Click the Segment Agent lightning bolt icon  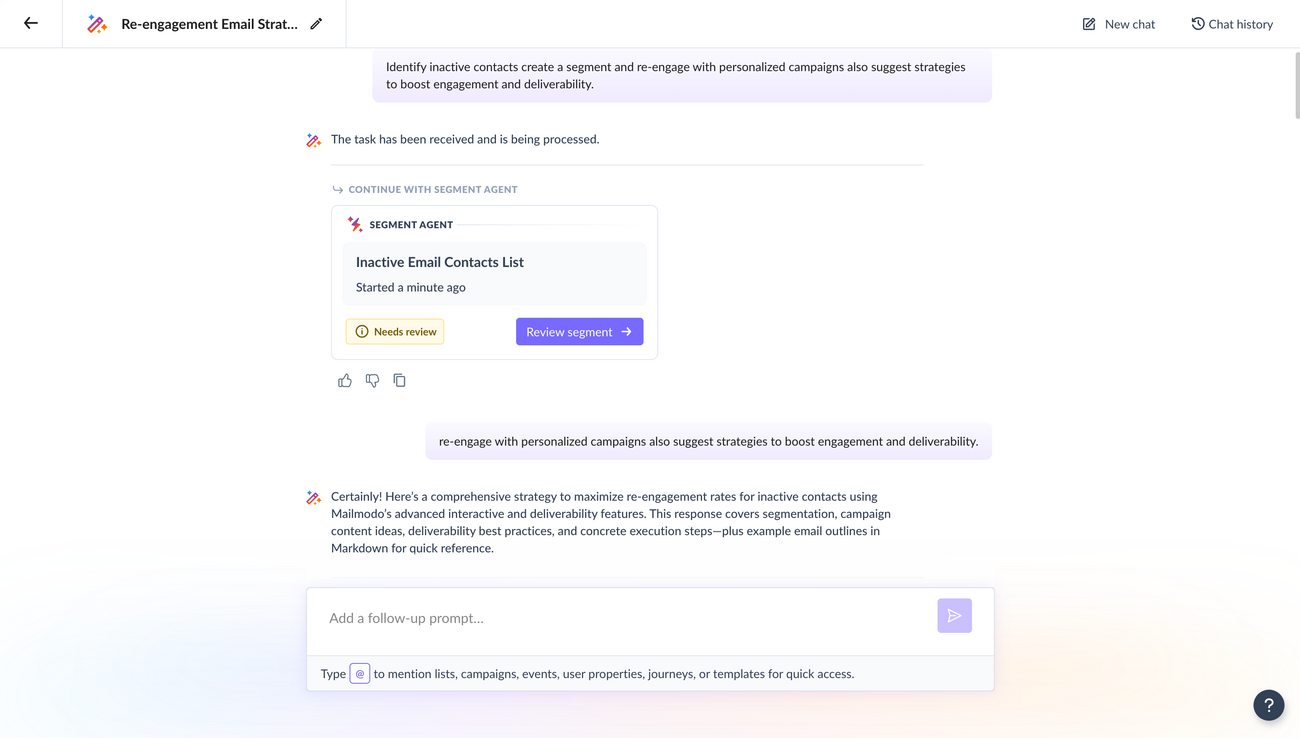[x=354, y=224]
